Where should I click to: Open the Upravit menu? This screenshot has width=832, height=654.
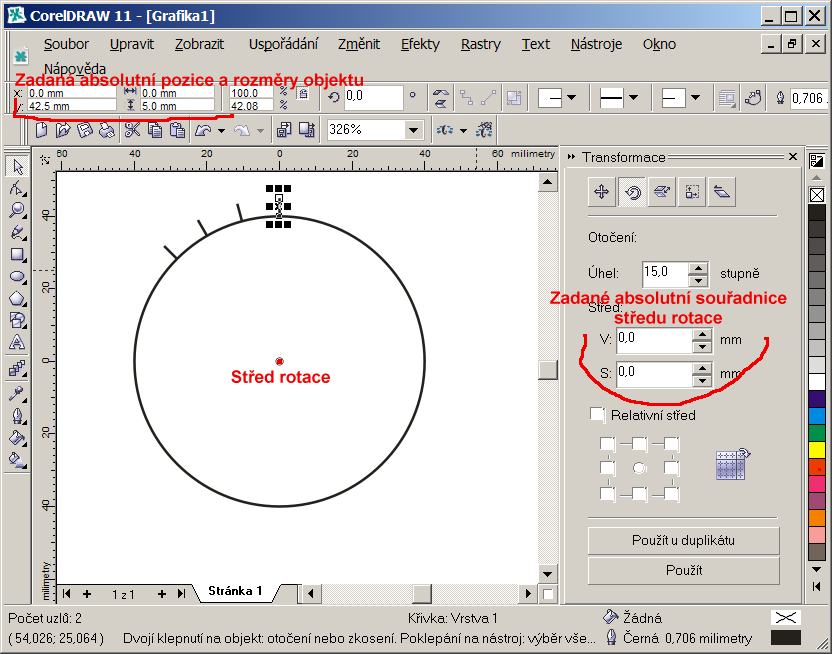point(132,45)
